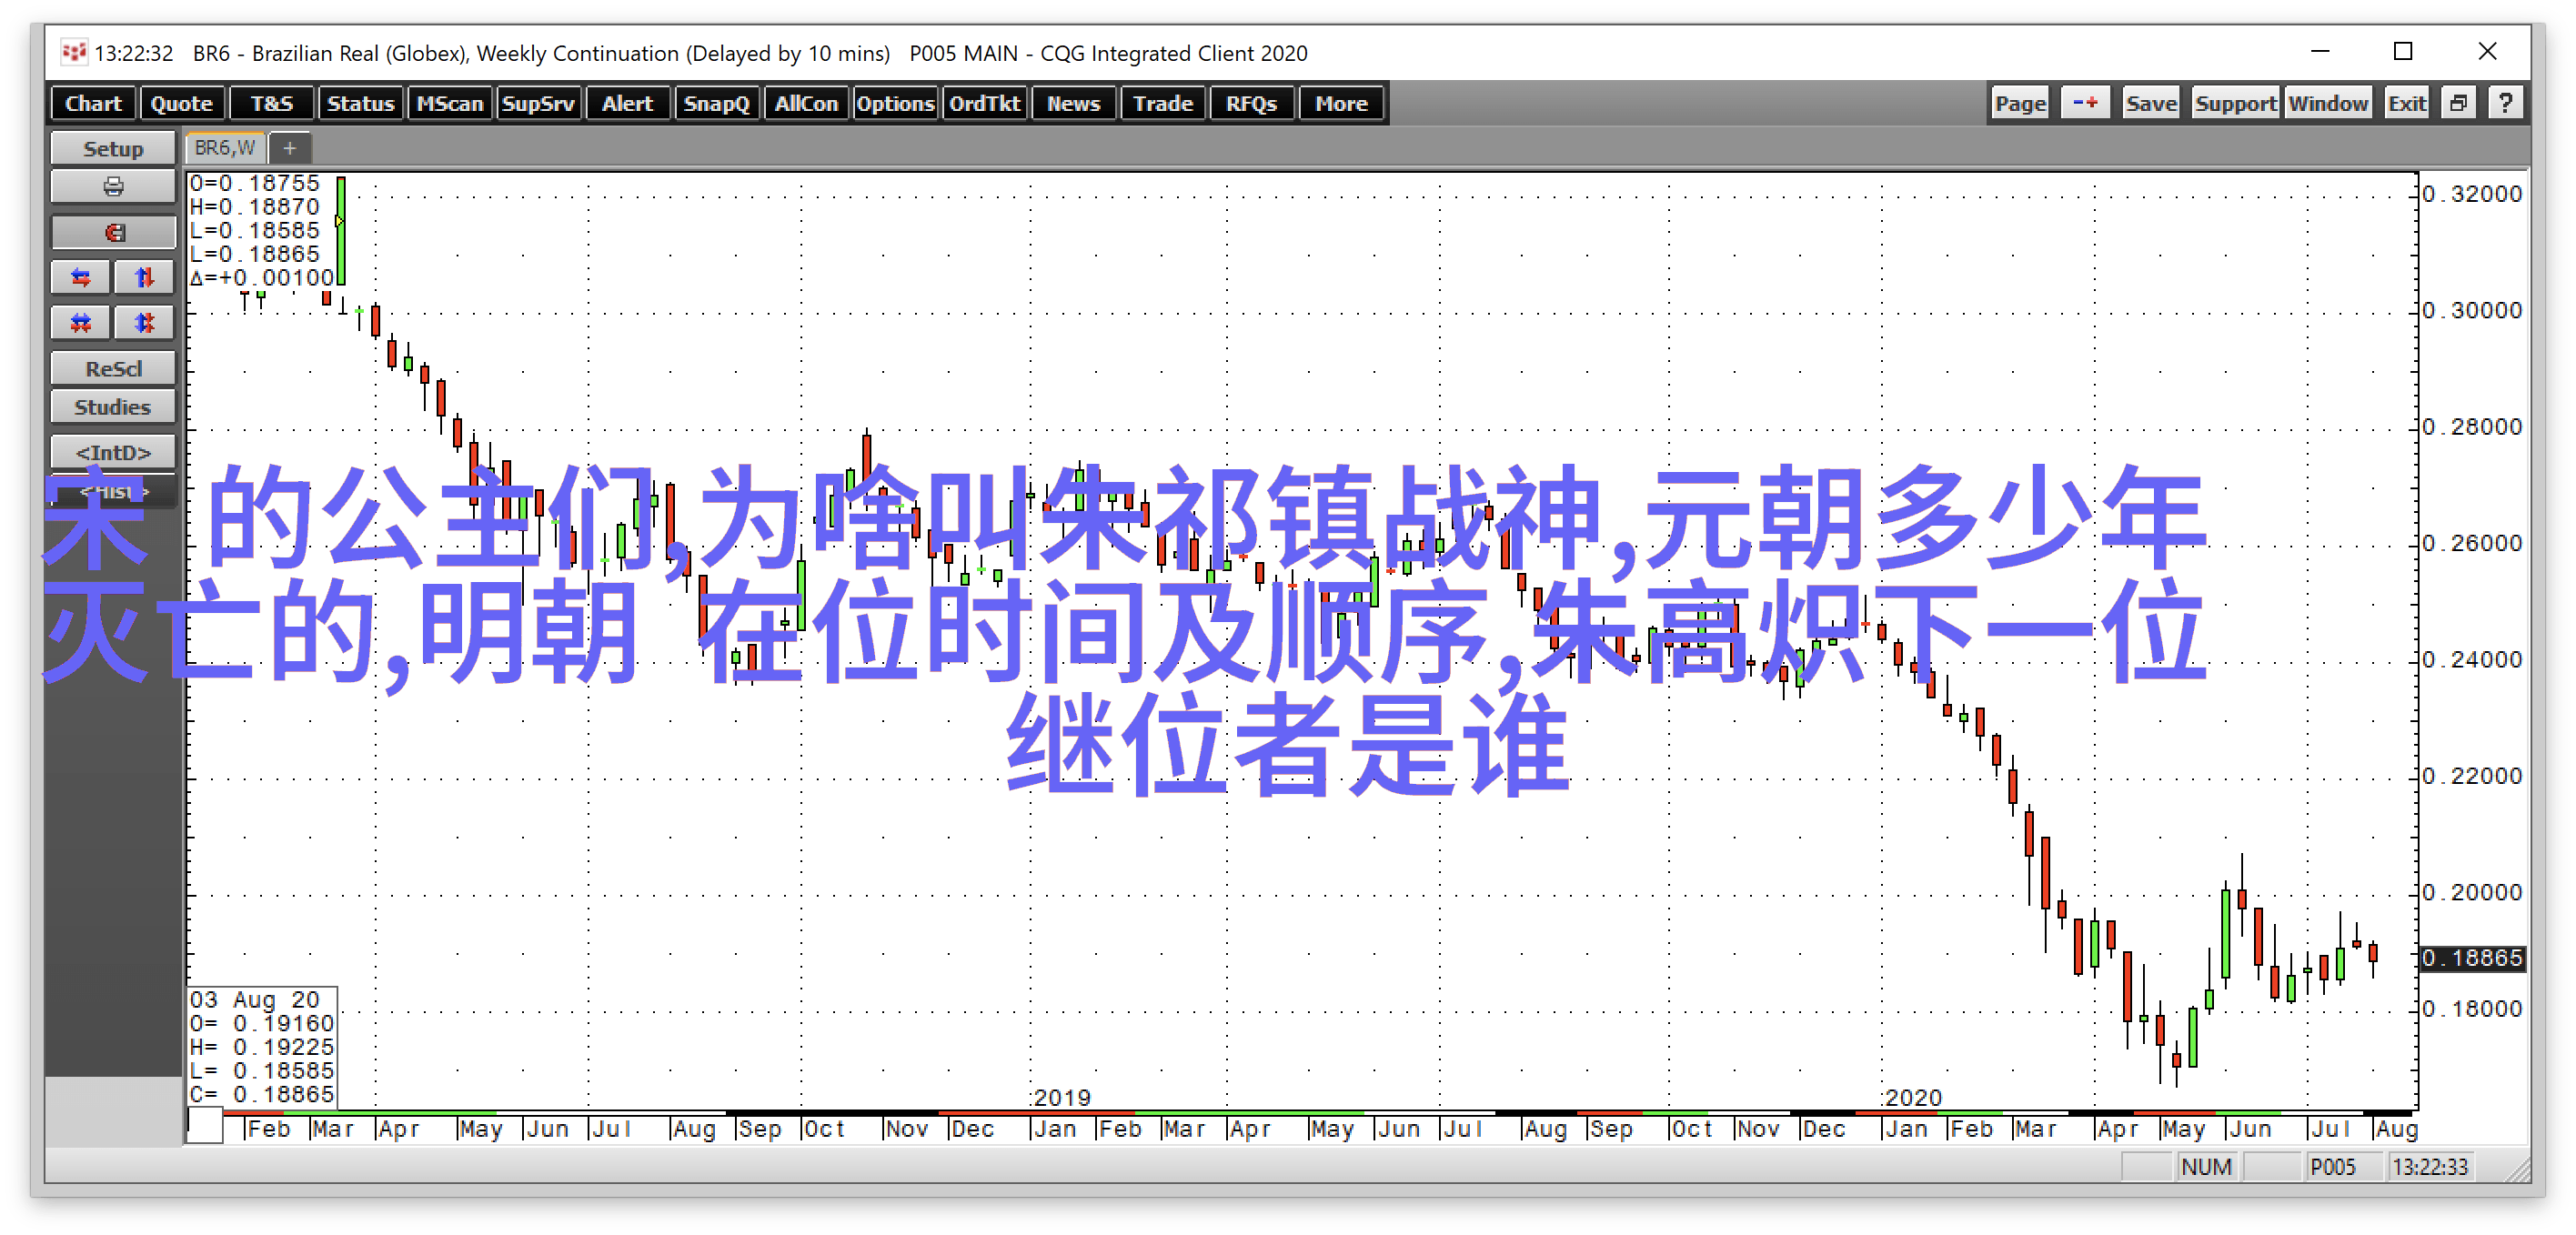Screen dimensions: 2576x1235
Task: Open the RFQs toolbar button
Action: pyautogui.click(x=1251, y=104)
